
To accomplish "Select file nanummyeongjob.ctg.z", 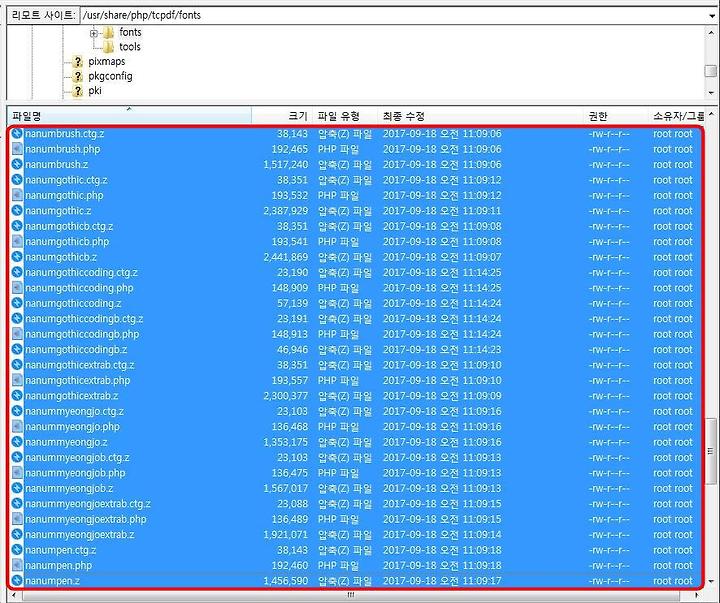I will pos(77,458).
